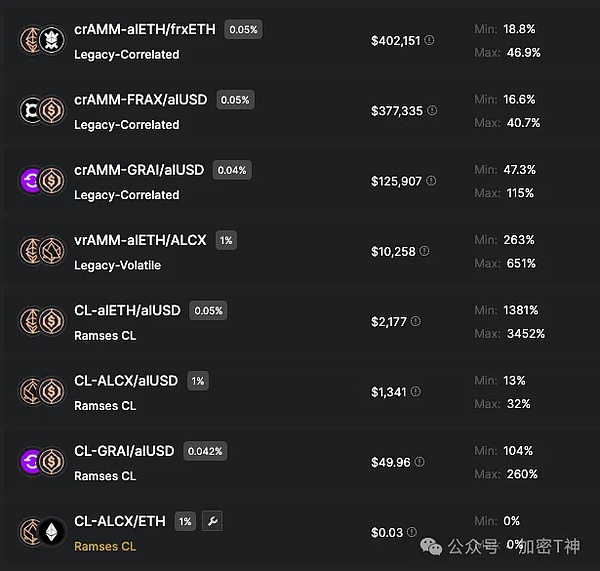Click the 0.042% fee badge on CL-GRAI/alUSD
This screenshot has width=600, height=571.
pyautogui.click(x=204, y=451)
